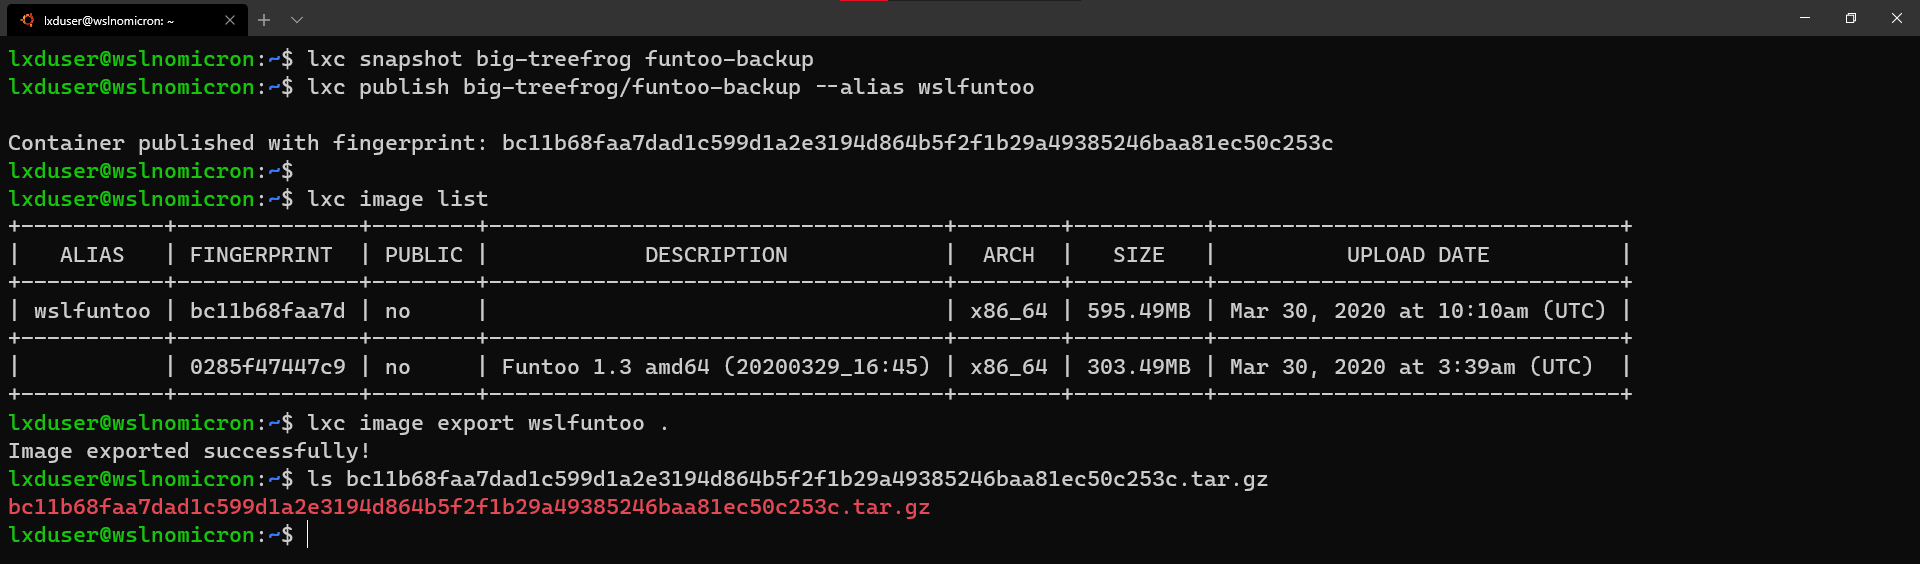Click the 595.49MB size value
Image resolution: width=1920 pixels, height=564 pixels.
tap(1139, 311)
